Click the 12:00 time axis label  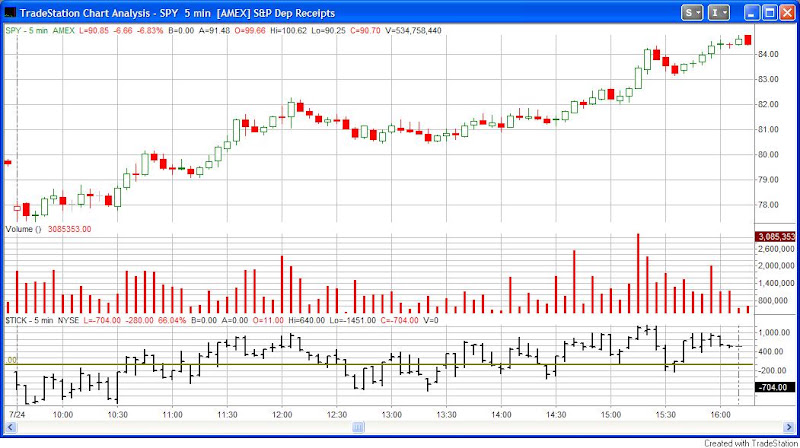[x=282, y=415]
